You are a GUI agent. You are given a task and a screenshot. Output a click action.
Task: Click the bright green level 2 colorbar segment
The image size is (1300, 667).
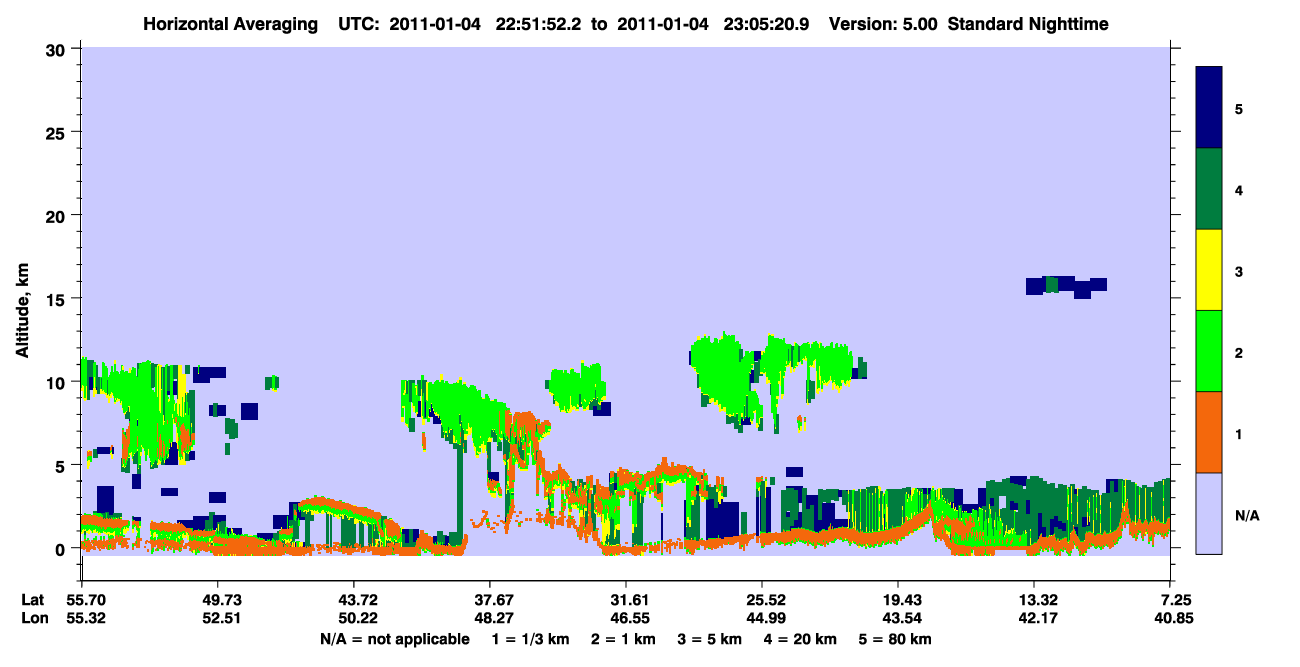pyautogui.click(x=1209, y=351)
